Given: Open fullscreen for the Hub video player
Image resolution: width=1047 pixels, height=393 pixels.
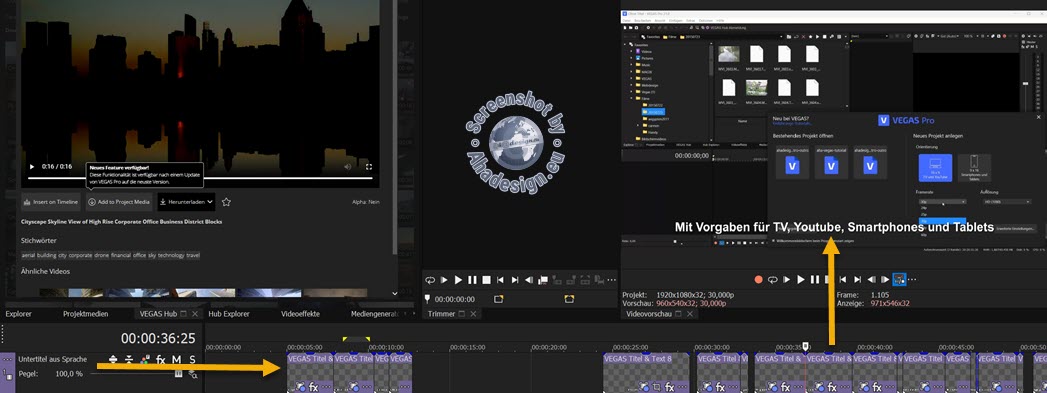Looking at the screenshot, I should [x=369, y=166].
